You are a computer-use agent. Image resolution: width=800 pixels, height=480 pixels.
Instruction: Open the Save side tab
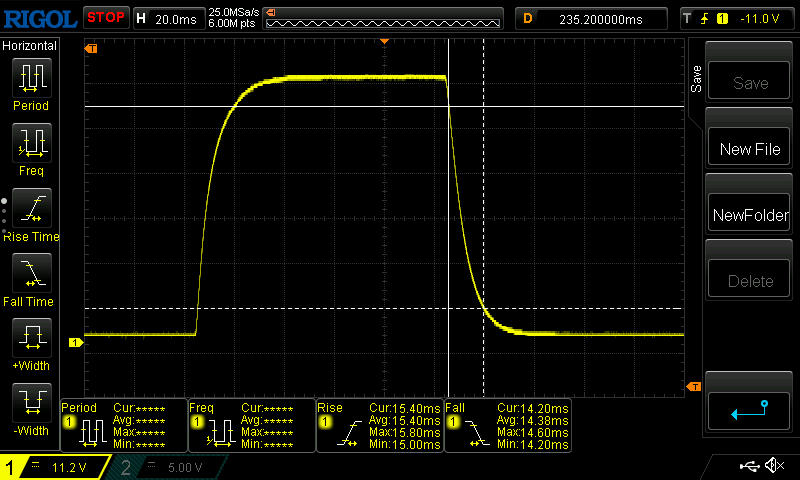coord(696,79)
